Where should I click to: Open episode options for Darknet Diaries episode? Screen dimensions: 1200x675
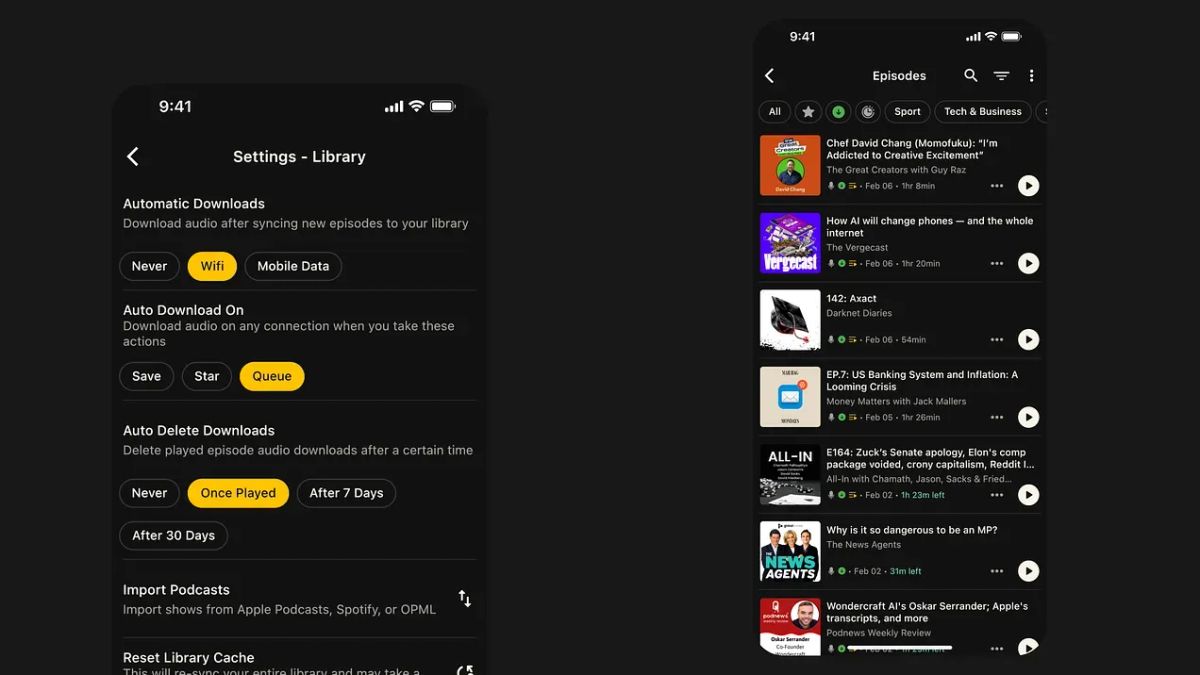point(997,339)
